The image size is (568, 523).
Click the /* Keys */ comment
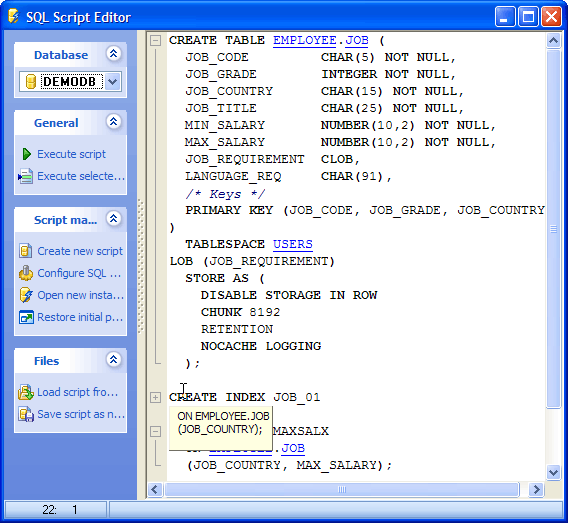(x=225, y=193)
